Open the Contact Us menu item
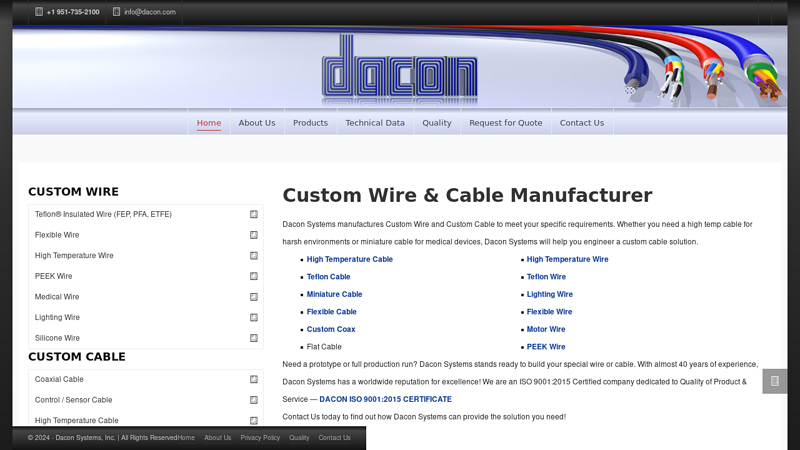800x450 pixels. [x=582, y=123]
